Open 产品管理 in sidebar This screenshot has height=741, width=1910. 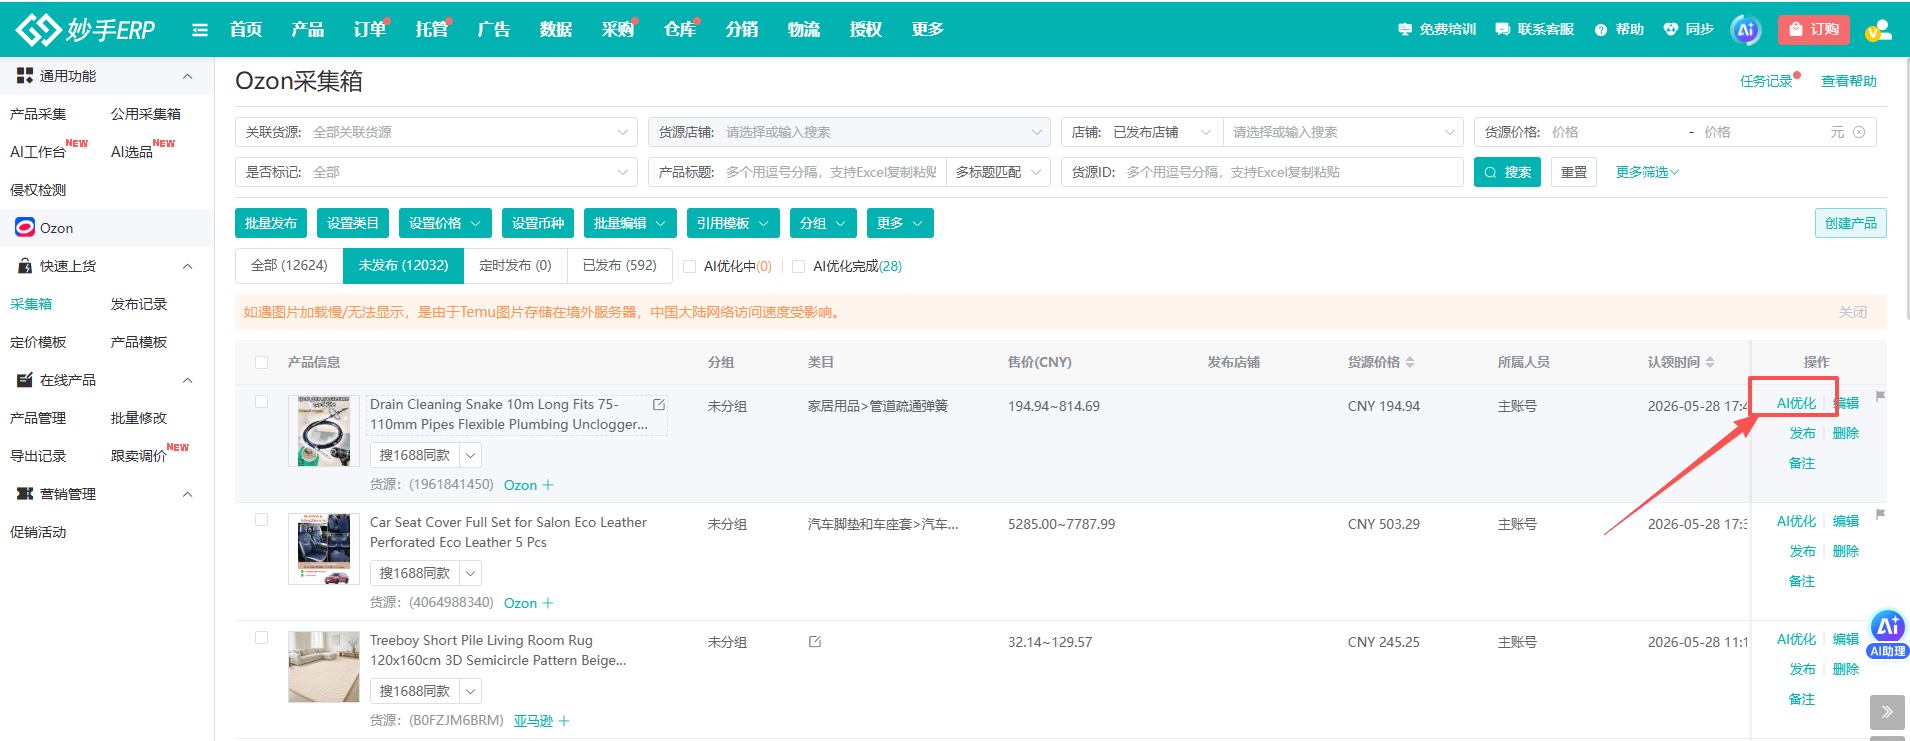[38, 418]
